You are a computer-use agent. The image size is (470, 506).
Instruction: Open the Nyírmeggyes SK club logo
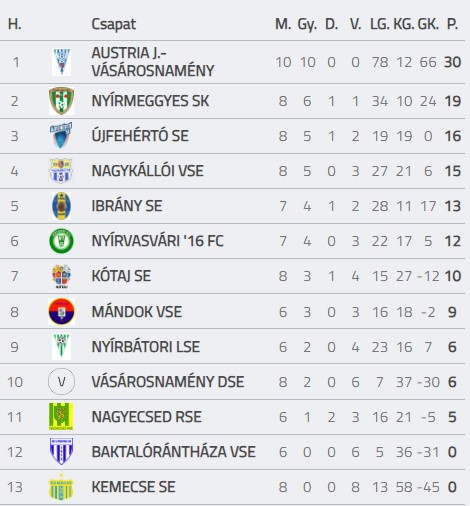[61, 101]
